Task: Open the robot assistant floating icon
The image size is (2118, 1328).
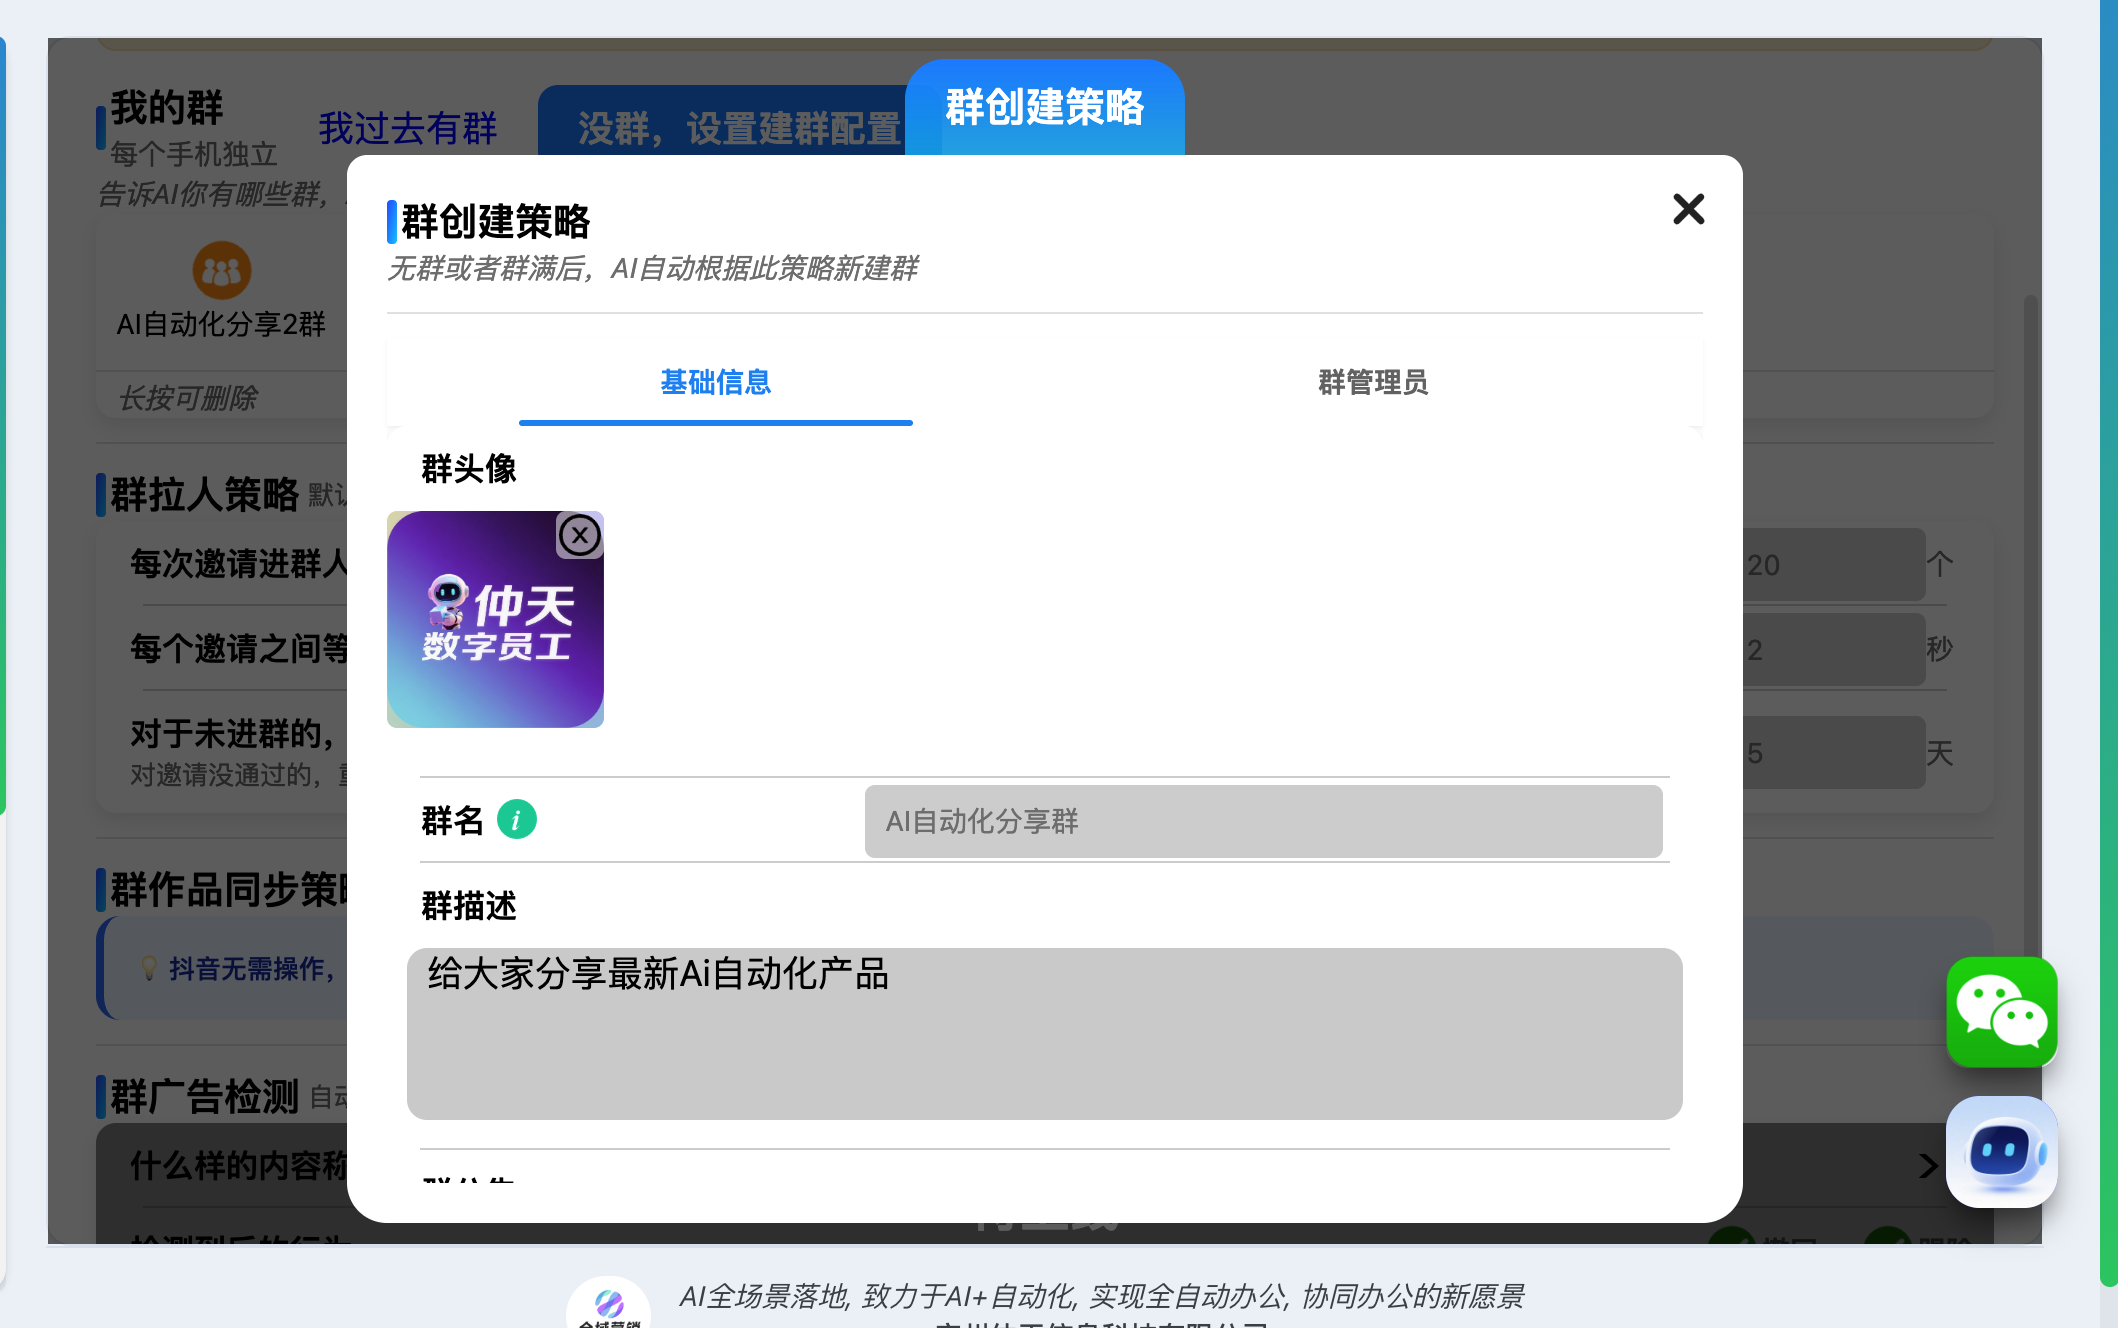Action: coord(2001,1152)
